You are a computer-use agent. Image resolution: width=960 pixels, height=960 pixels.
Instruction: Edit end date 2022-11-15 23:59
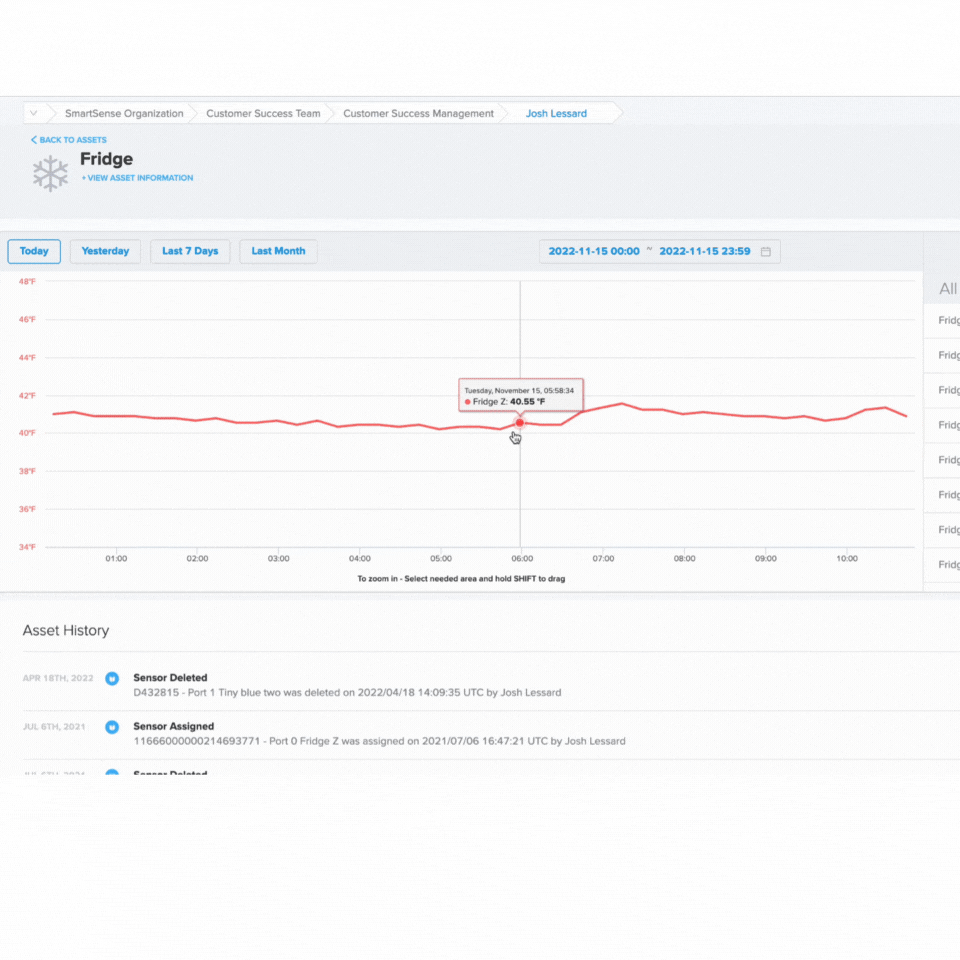point(705,251)
